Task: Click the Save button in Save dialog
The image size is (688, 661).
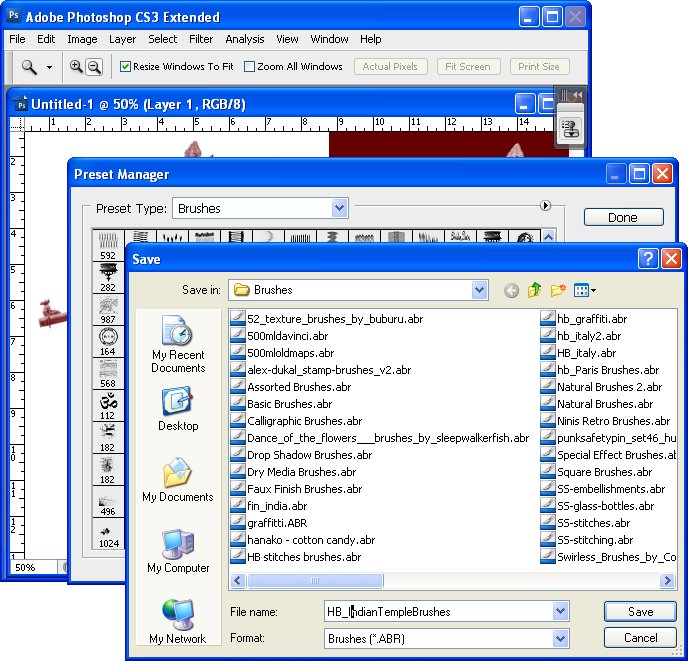Action: pyautogui.click(x=641, y=612)
